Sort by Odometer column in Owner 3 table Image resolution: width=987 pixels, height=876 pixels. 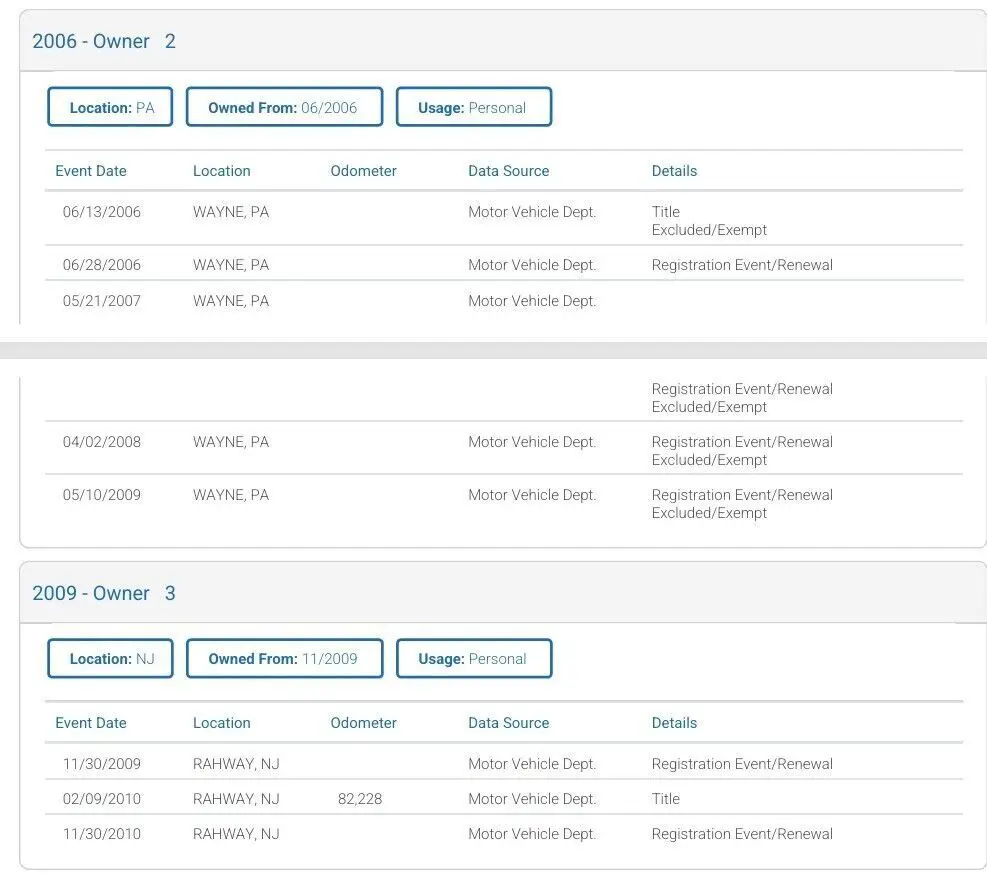363,723
